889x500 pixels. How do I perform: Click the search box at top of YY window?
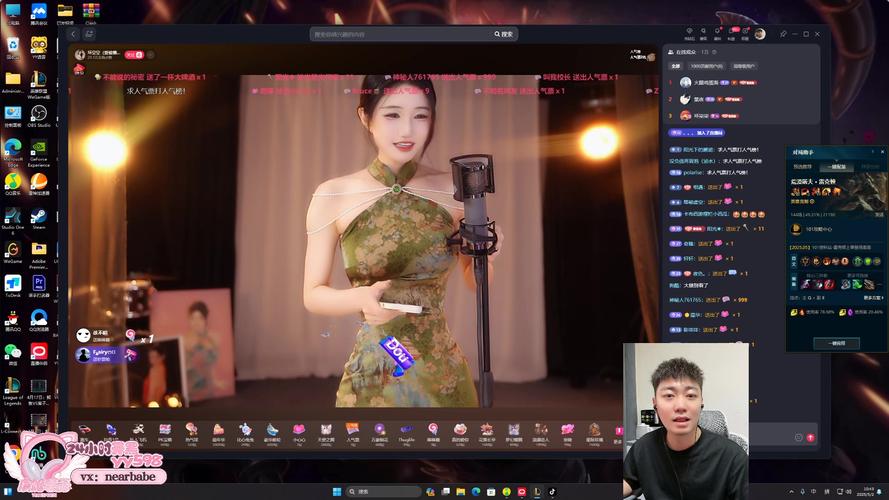[x=400, y=34]
